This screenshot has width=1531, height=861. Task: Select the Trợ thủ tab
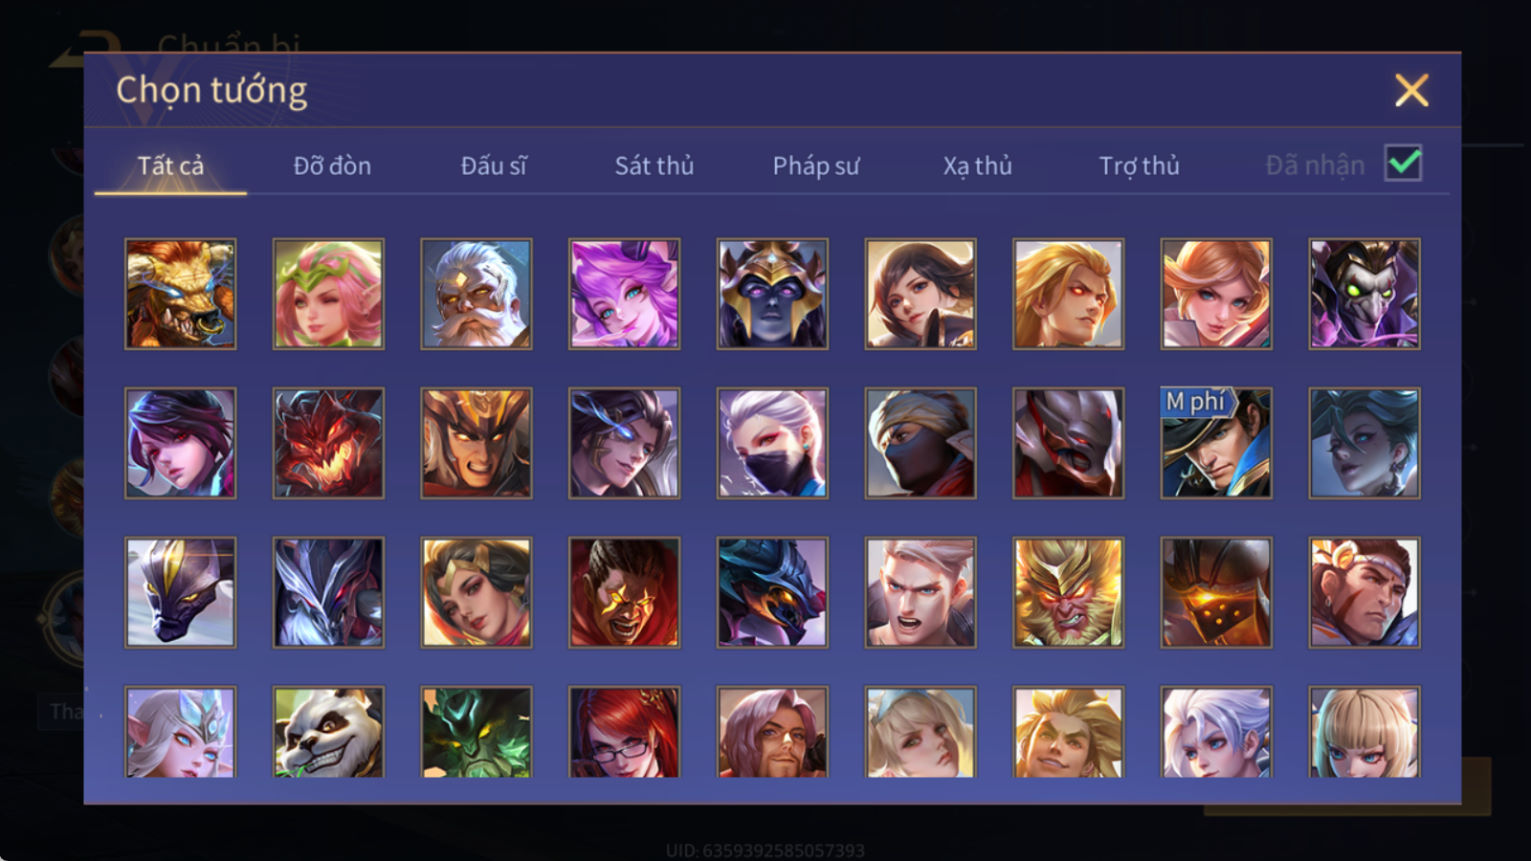point(1139,165)
